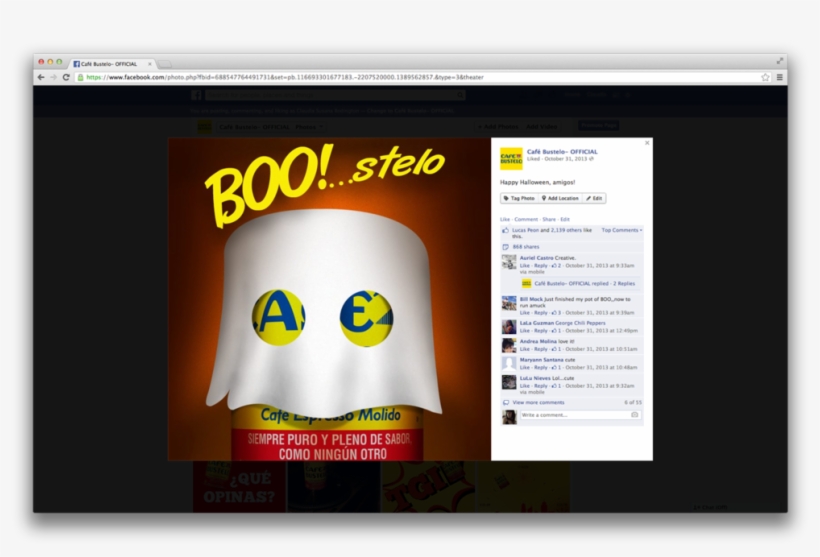
Task: Click the shares icon beside 868 shares
Action: tap(505, 247)
